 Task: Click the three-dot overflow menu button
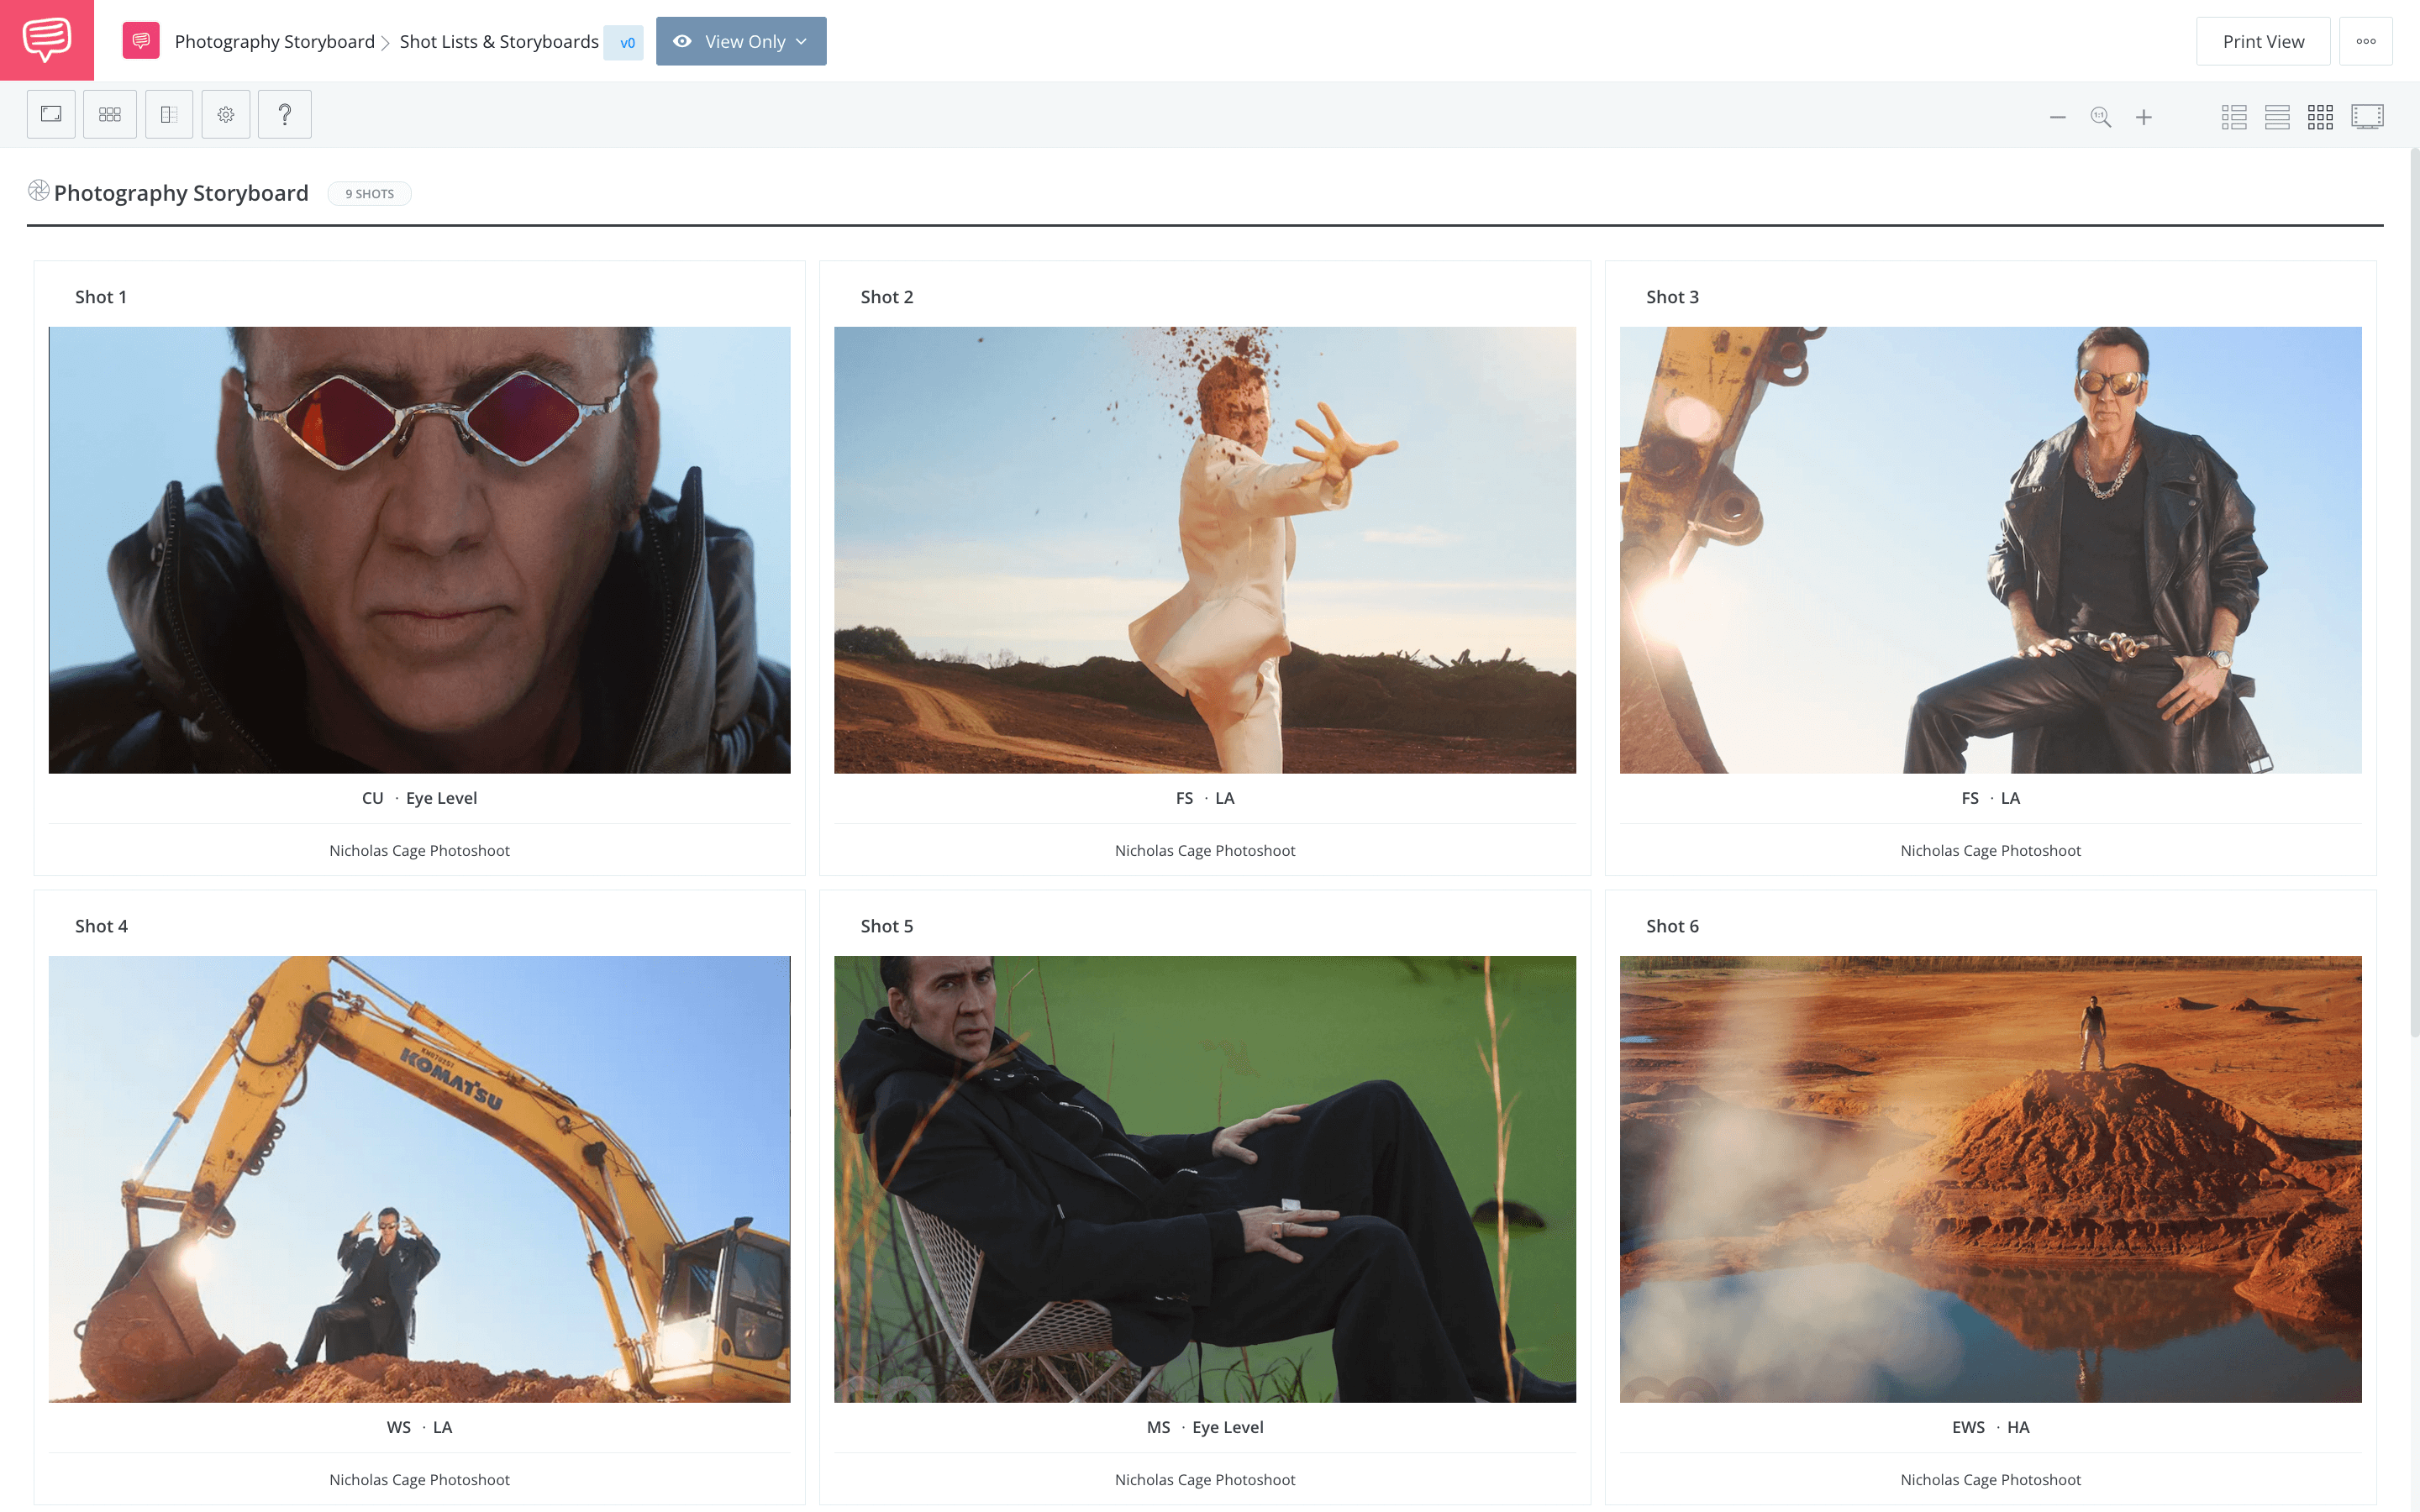click(2366, 40)
